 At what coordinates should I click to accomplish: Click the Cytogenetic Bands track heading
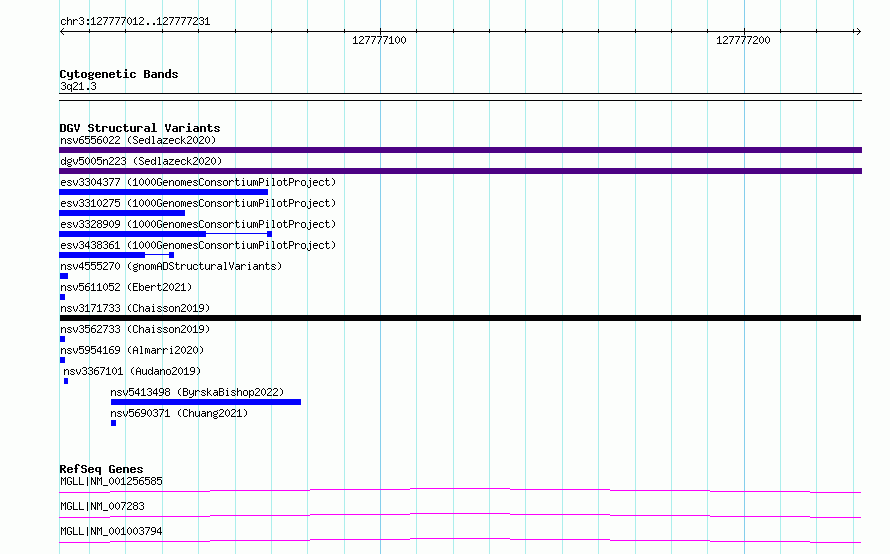point(119,74)
